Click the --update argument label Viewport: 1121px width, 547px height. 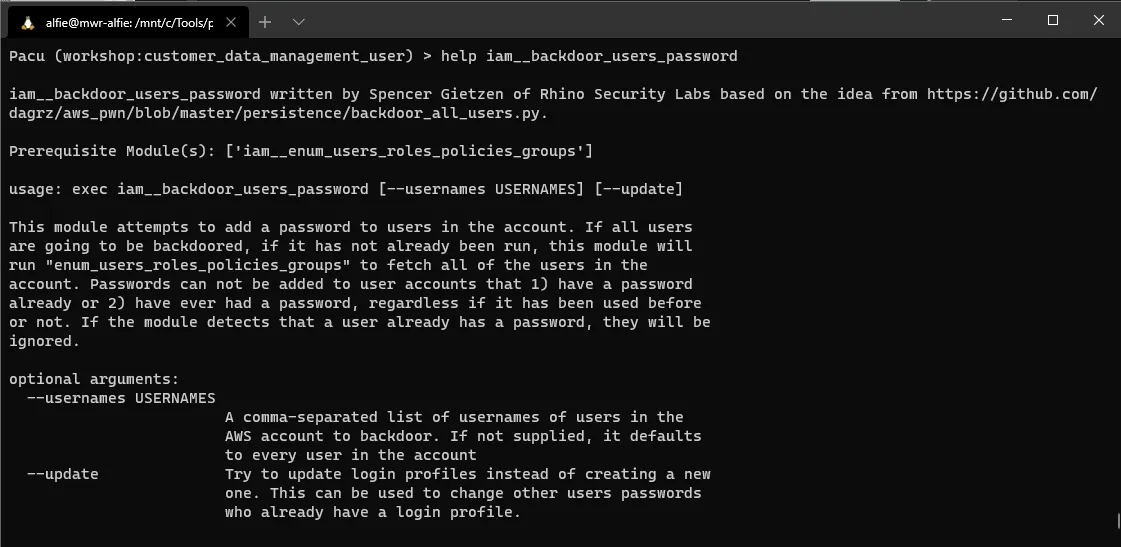(63, 474)
